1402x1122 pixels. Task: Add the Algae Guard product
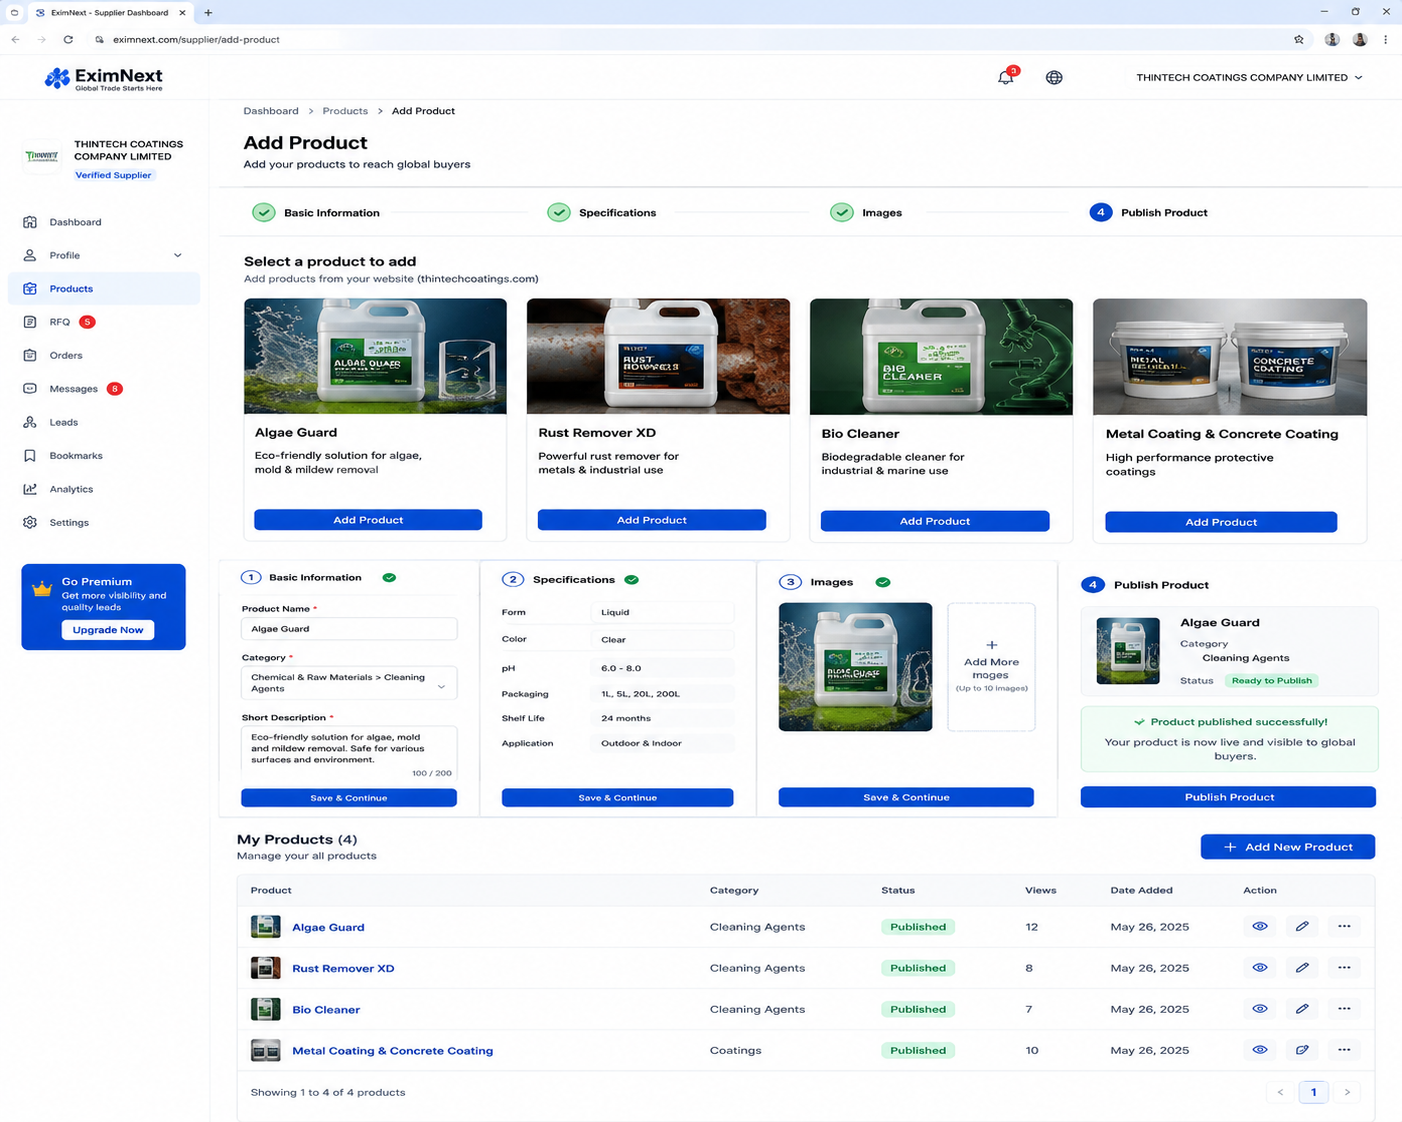coord(368,520)
